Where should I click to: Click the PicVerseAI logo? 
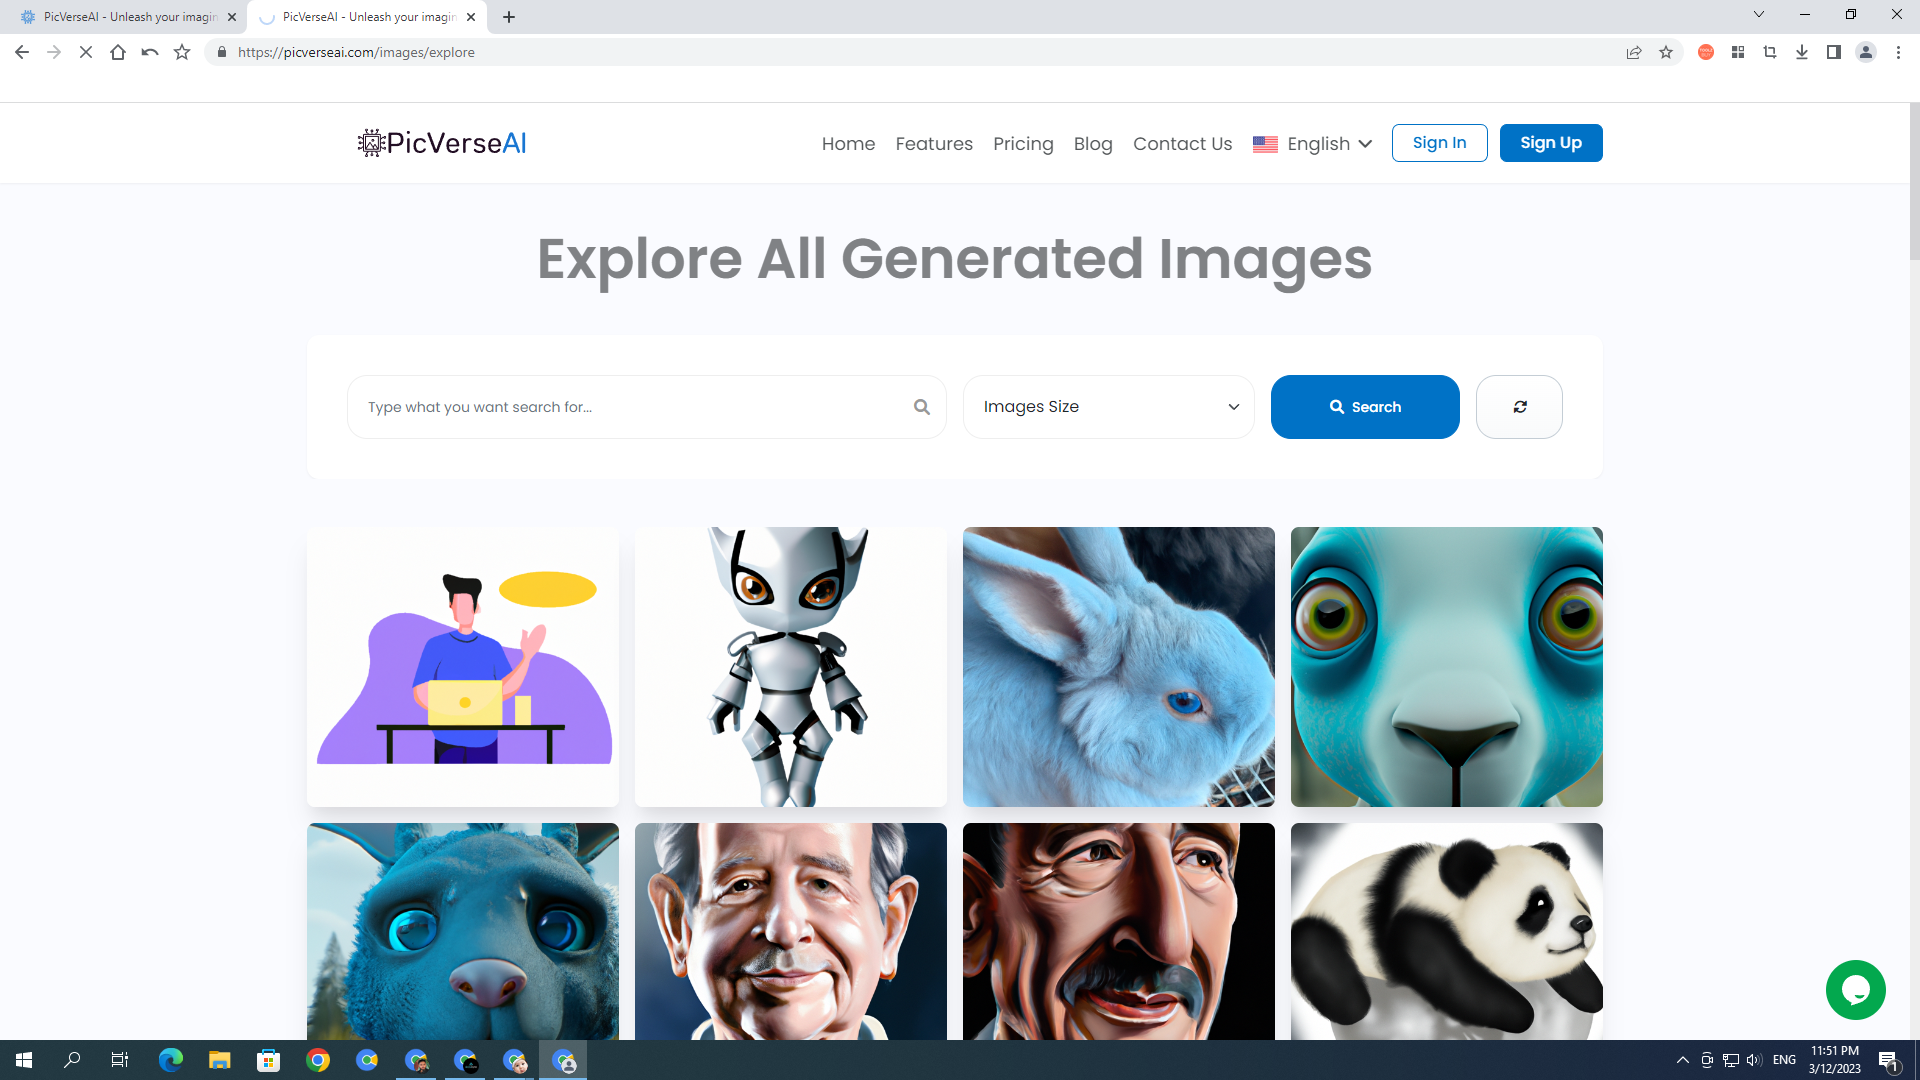[x=442, y=143]
